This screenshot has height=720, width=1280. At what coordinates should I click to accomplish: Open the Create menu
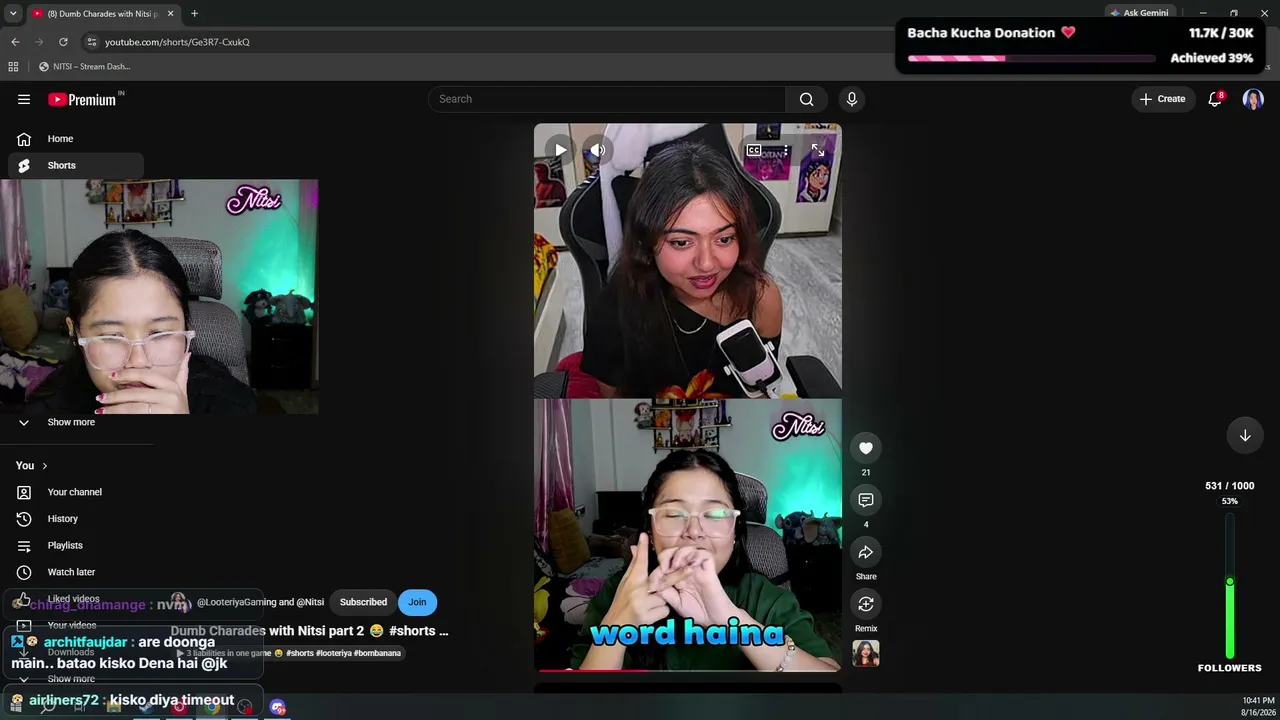pyautogui.click(x=1163, y=99)
